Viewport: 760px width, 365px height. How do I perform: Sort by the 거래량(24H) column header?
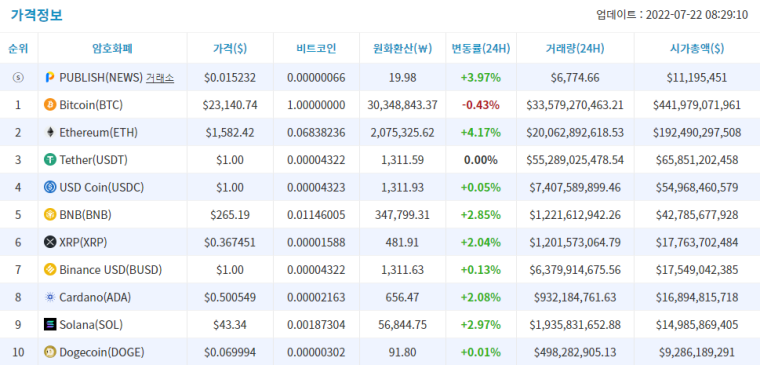coord(575,48)
